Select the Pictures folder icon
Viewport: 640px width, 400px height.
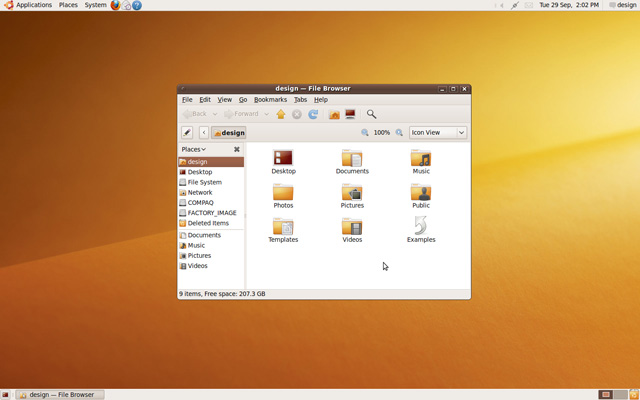pos(352,192)
